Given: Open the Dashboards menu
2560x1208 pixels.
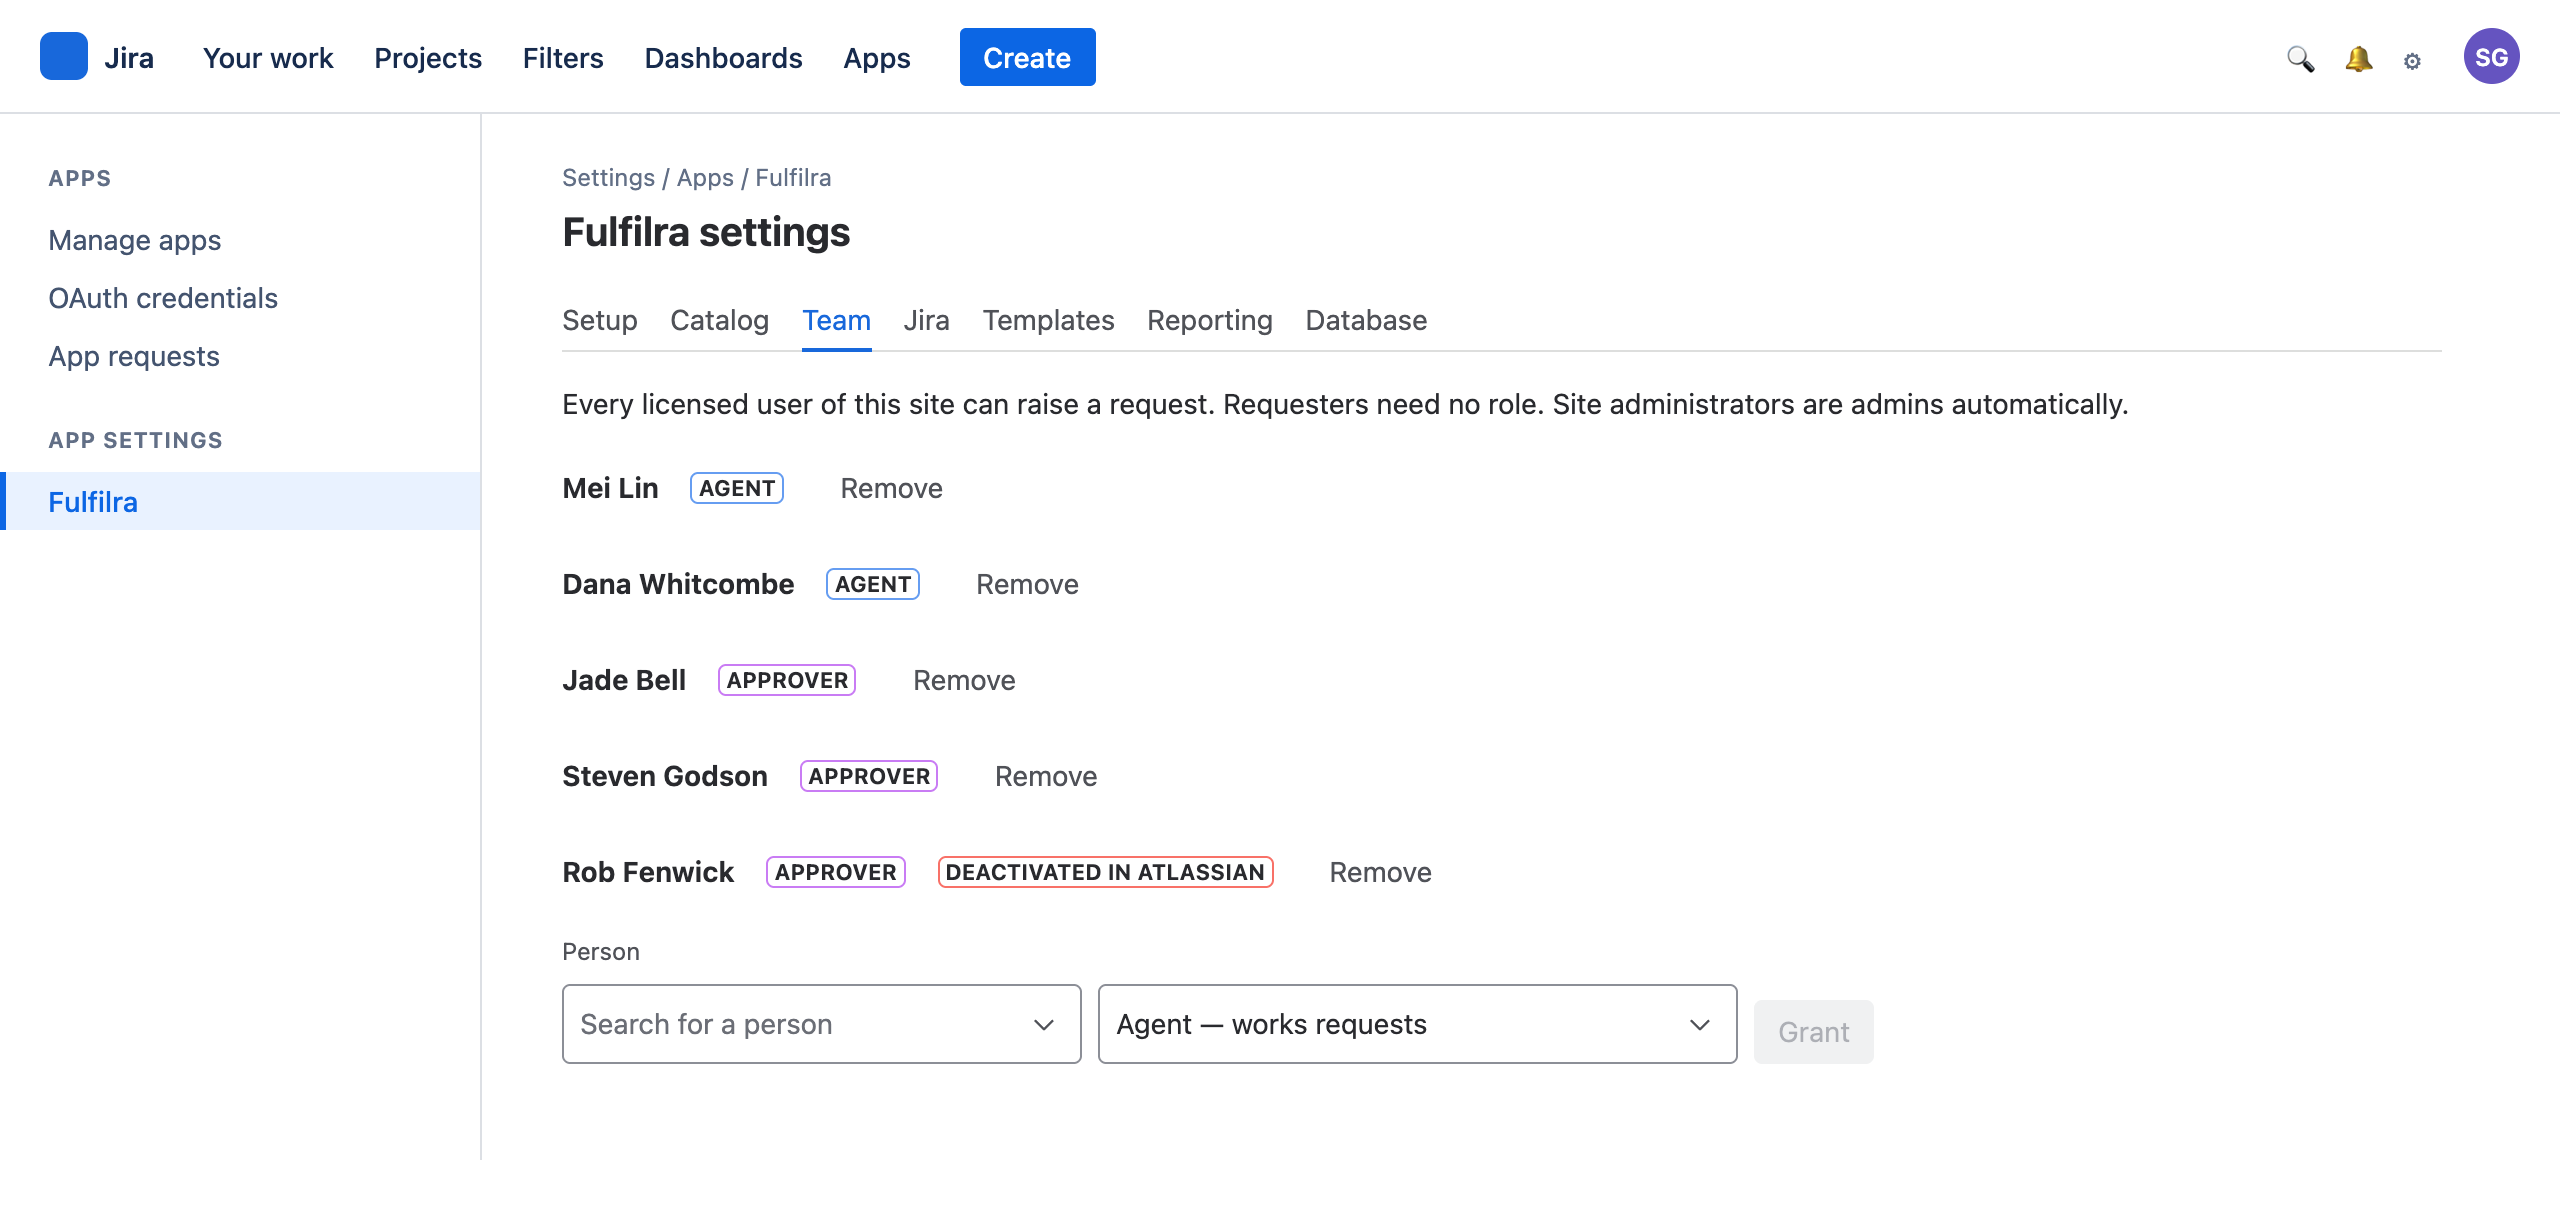Looking at the screenshot, I should pos(723,58).
